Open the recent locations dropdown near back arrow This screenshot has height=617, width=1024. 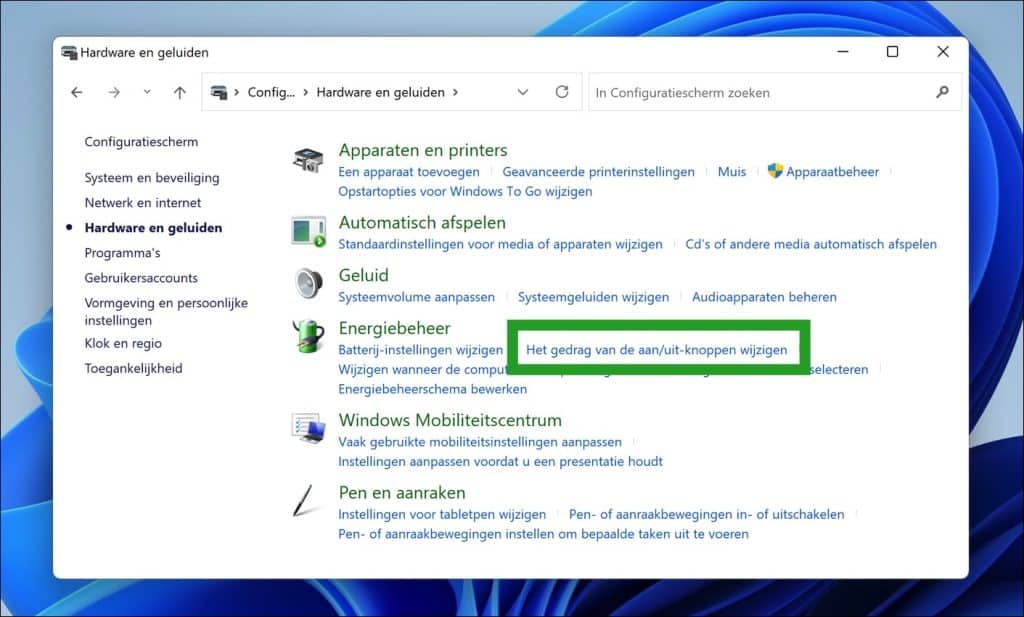coord(146,91)
